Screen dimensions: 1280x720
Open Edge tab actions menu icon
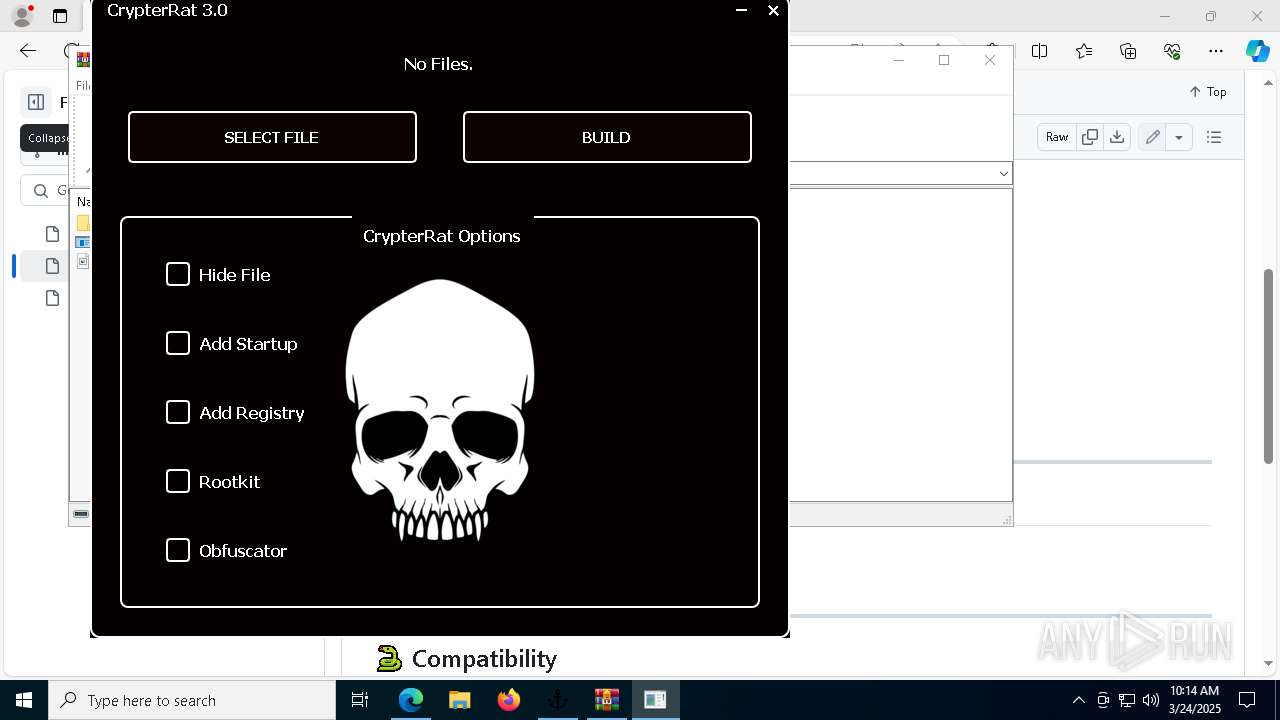click(x=60, y=16)
